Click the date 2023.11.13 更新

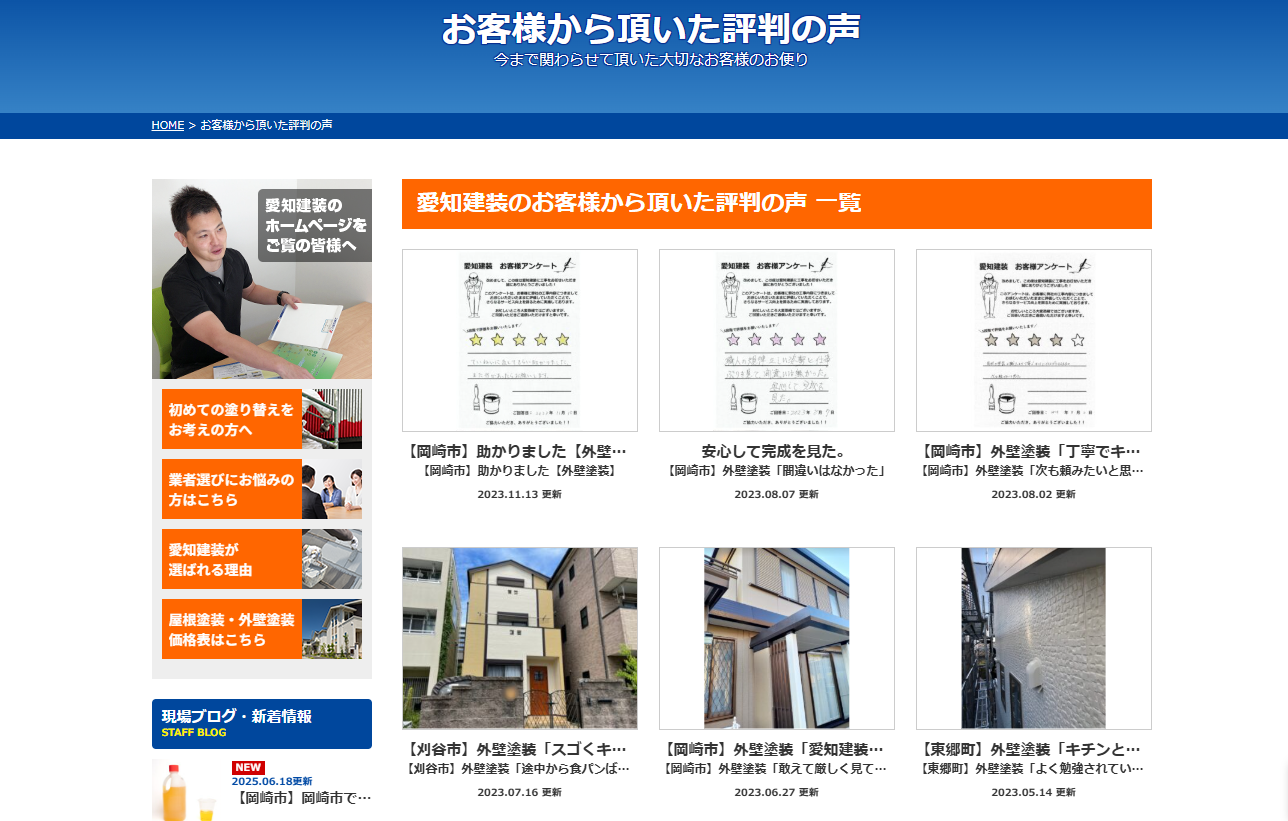(x=520, y=494)
